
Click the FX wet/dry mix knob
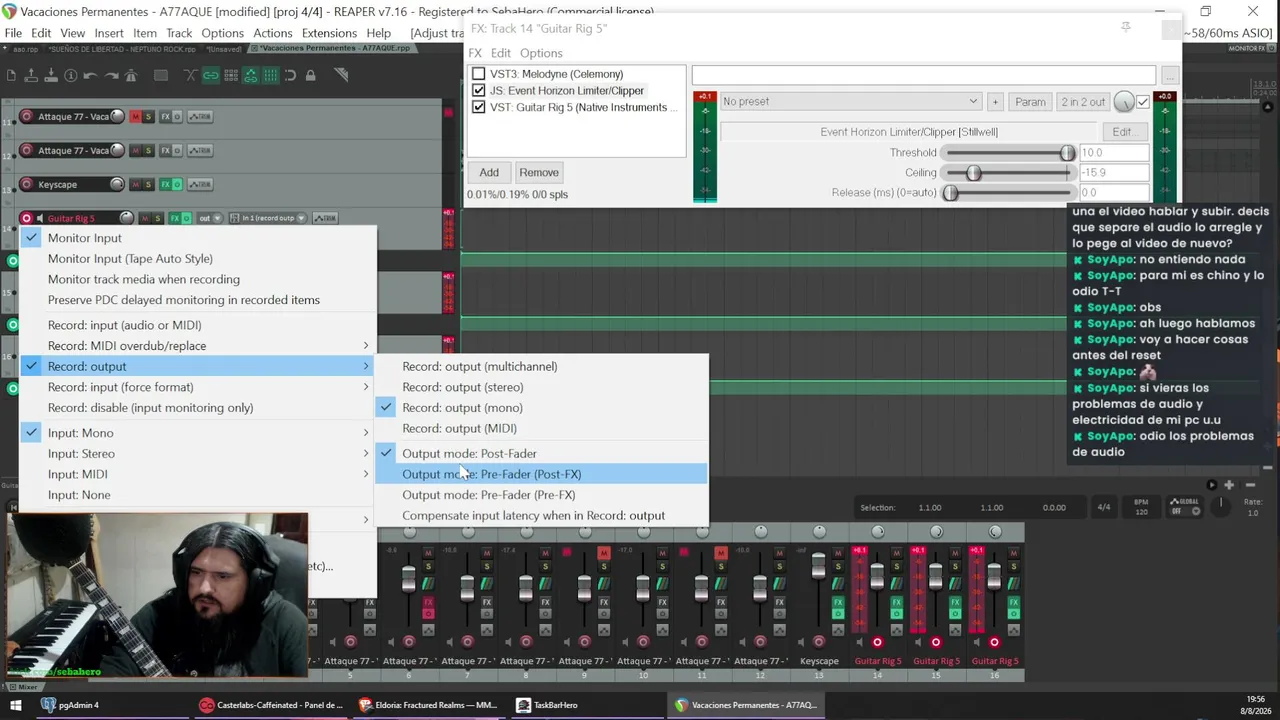pos(1124,102)
